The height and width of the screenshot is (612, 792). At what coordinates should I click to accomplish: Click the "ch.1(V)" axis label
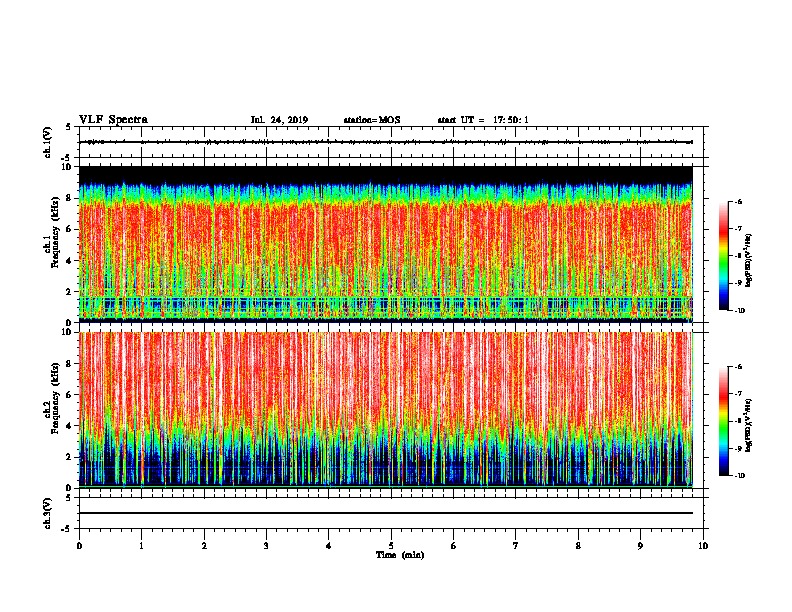coord(47,142)
